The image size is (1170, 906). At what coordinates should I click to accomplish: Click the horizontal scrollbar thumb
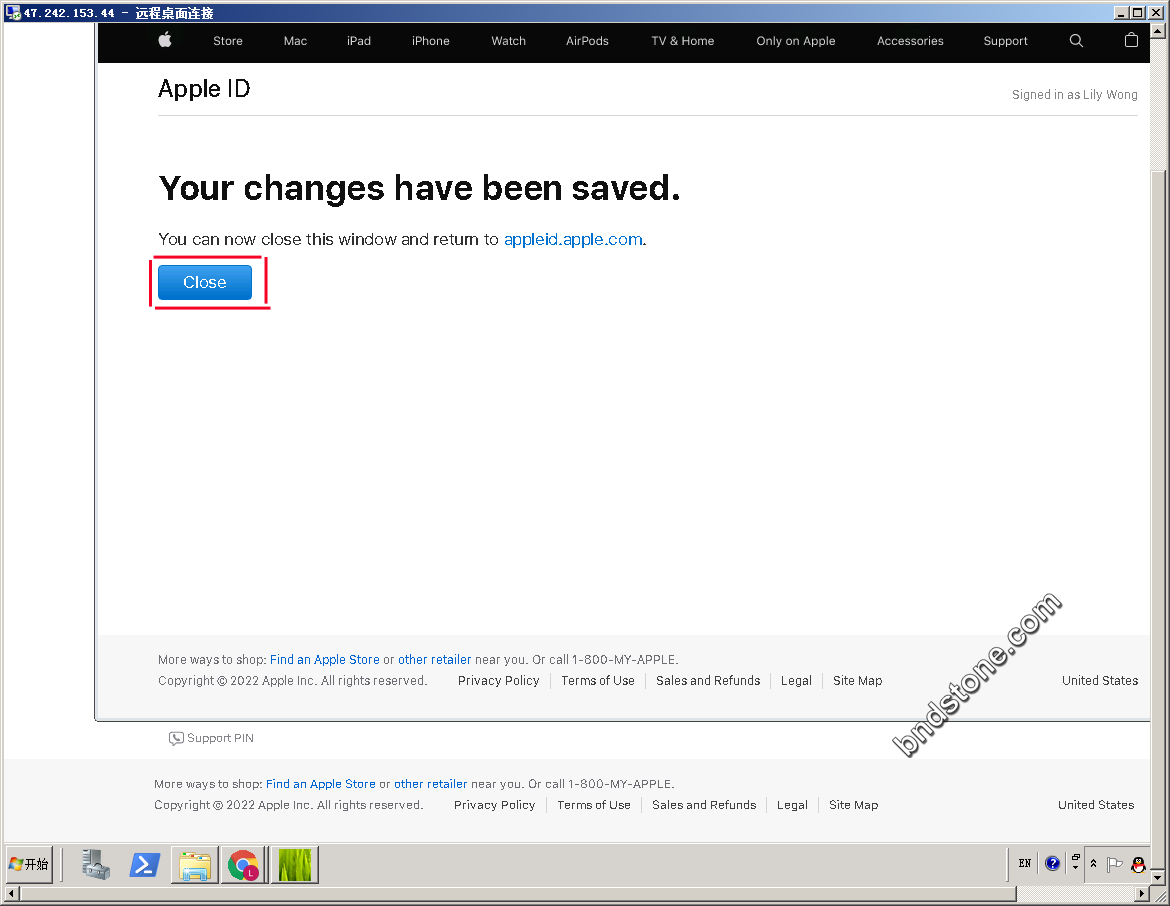(x=518, y=893)
